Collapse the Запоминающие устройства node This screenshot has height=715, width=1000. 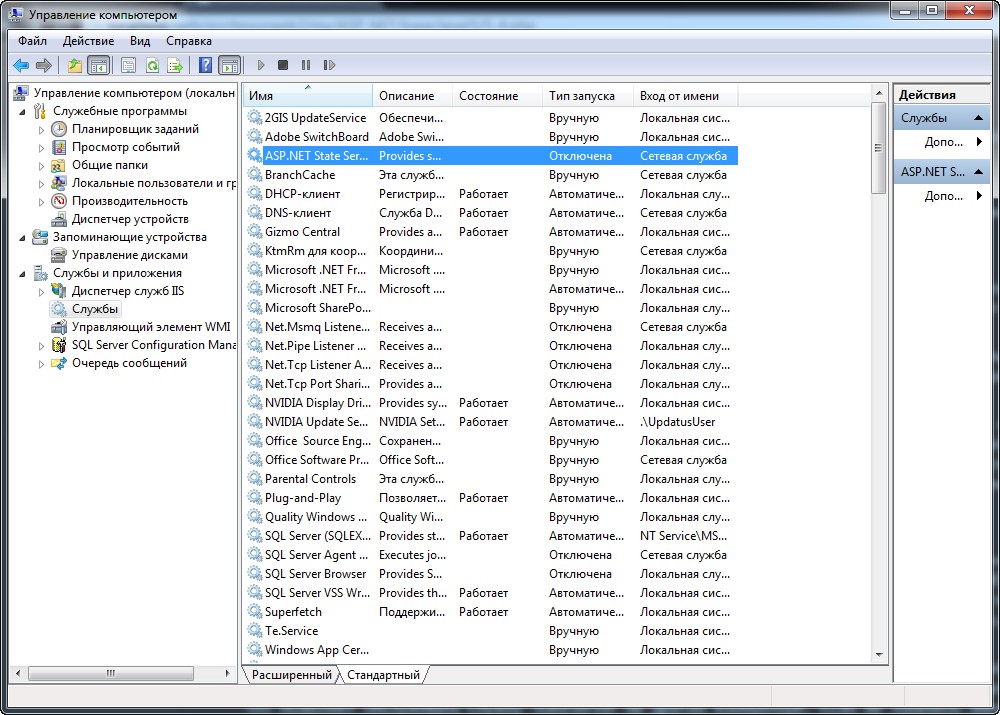(23, 238)
